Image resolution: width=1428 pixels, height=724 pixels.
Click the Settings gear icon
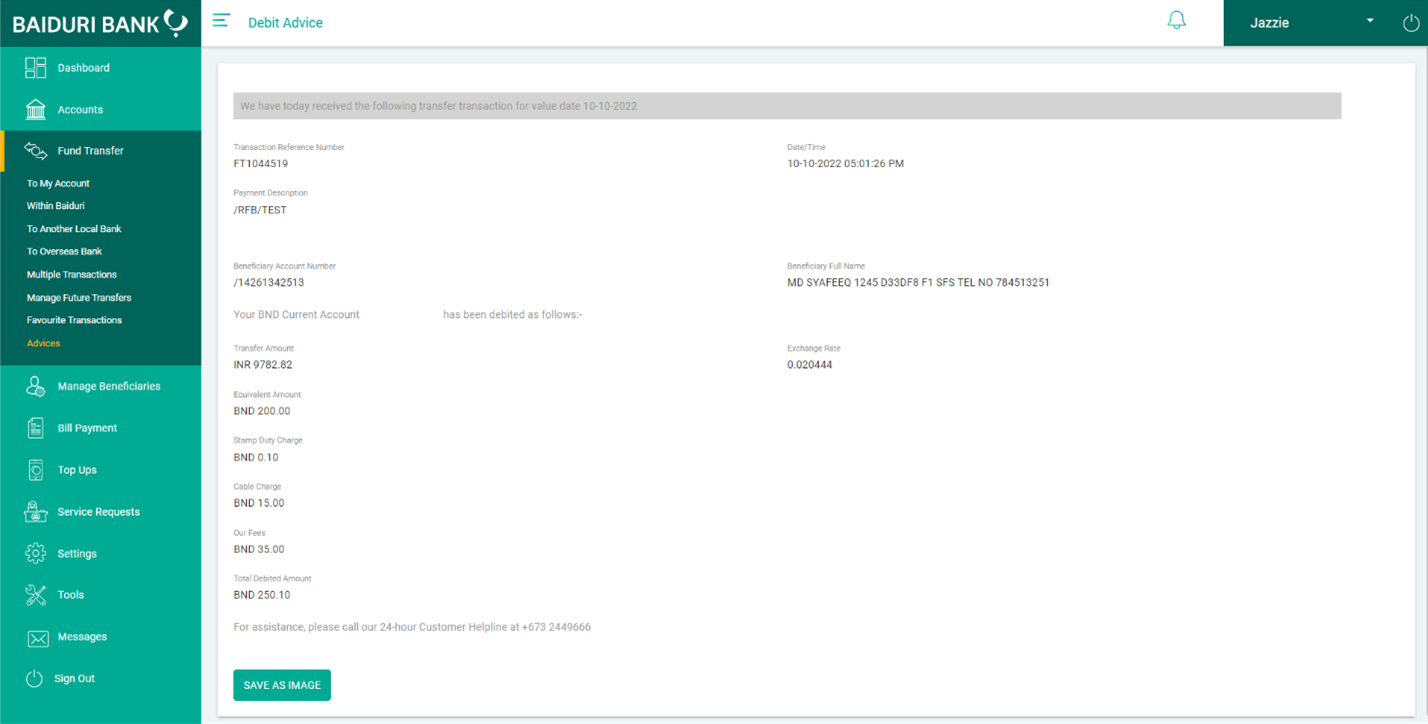point(36,553)
